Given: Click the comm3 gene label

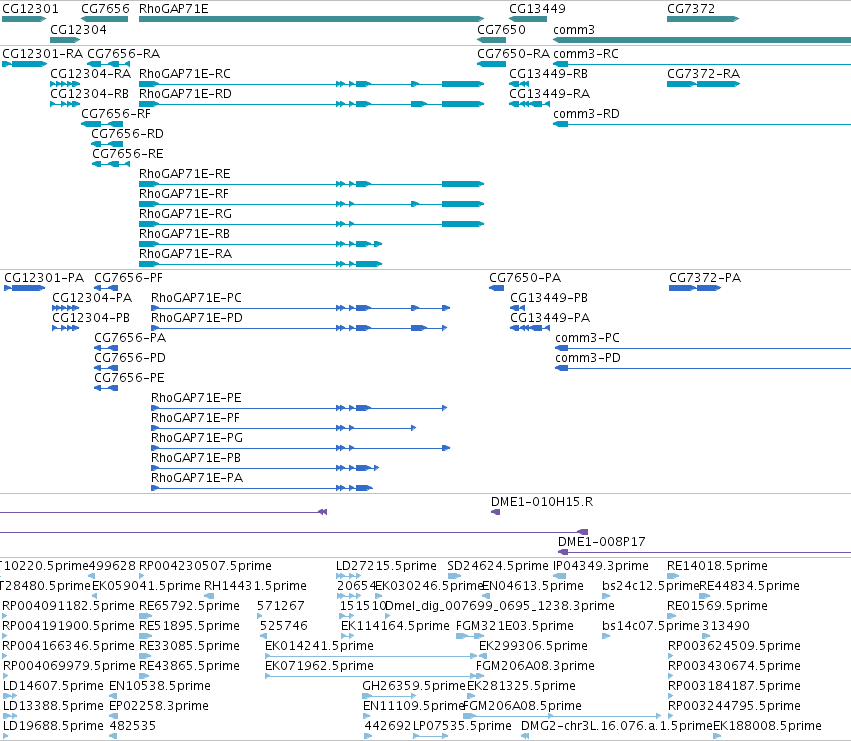Looking at the screenshot, I should coord(574,29).
